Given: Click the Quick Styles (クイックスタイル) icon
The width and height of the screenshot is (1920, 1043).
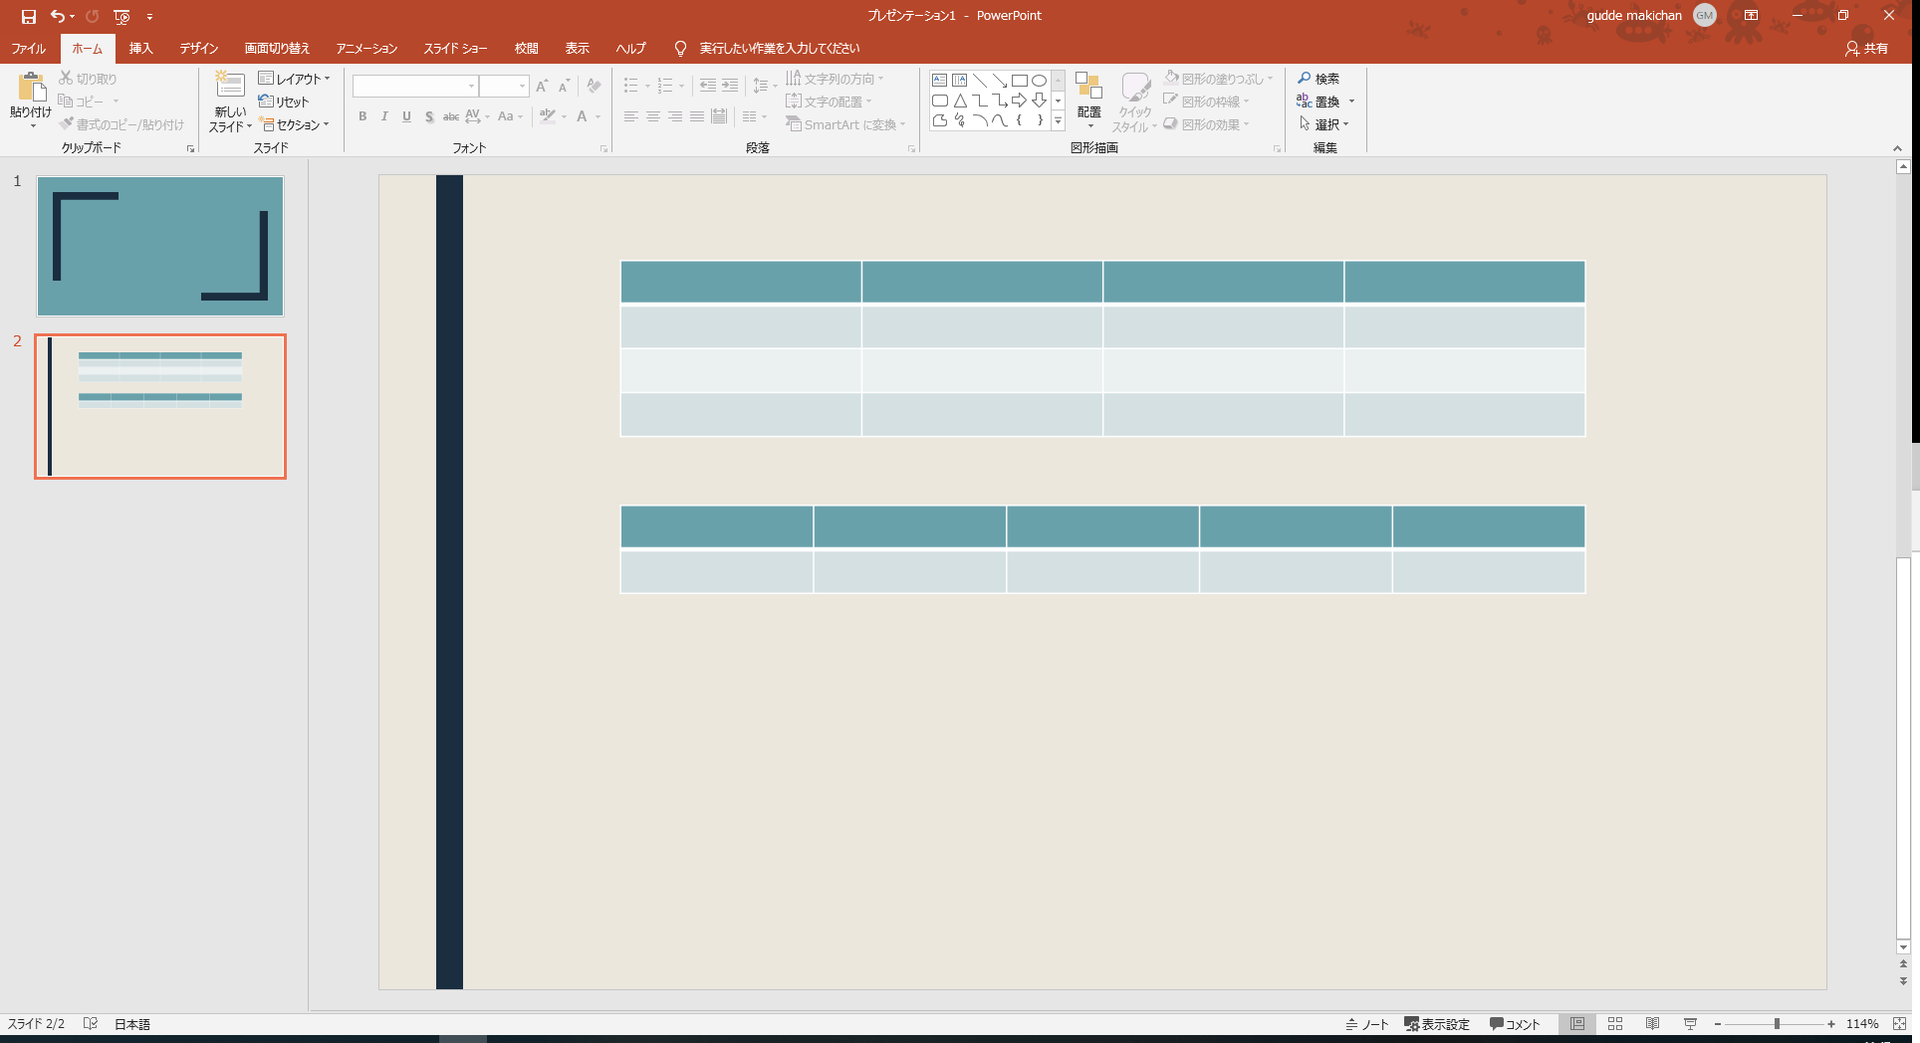Looking at the screenshot, I should (x=1135, y=88).
